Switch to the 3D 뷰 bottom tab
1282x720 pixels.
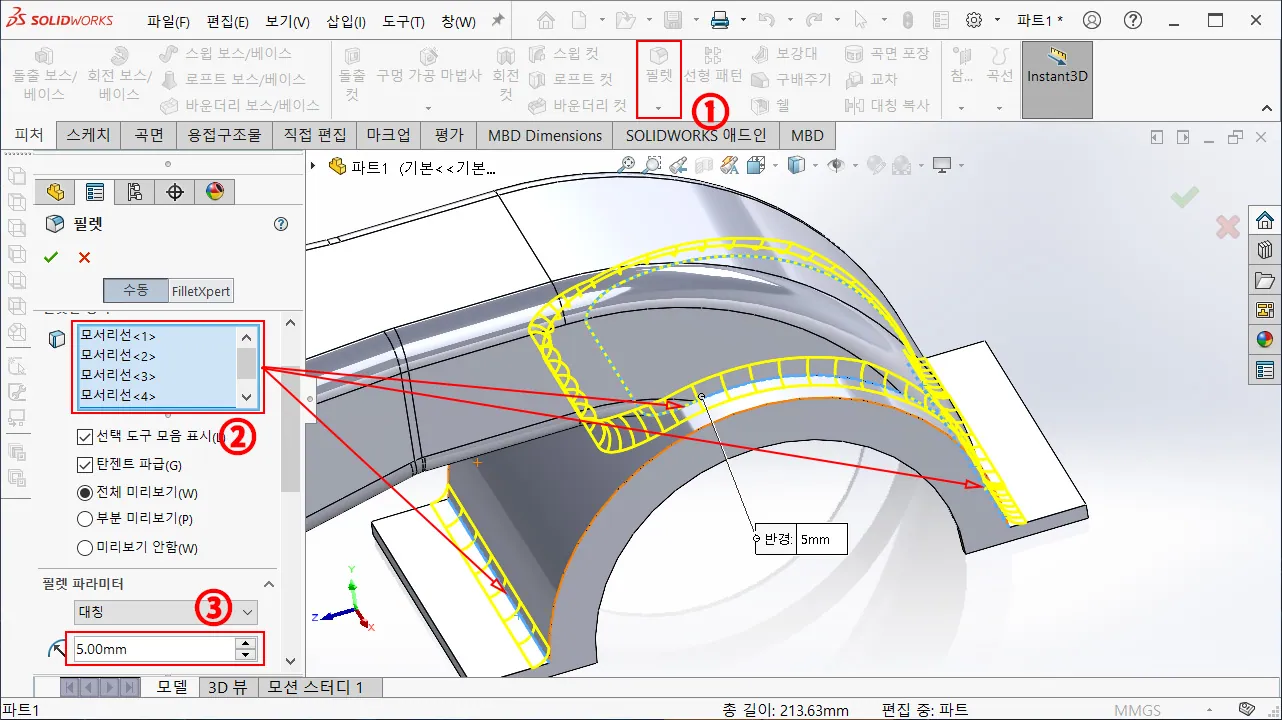click(x=228, y=687)
